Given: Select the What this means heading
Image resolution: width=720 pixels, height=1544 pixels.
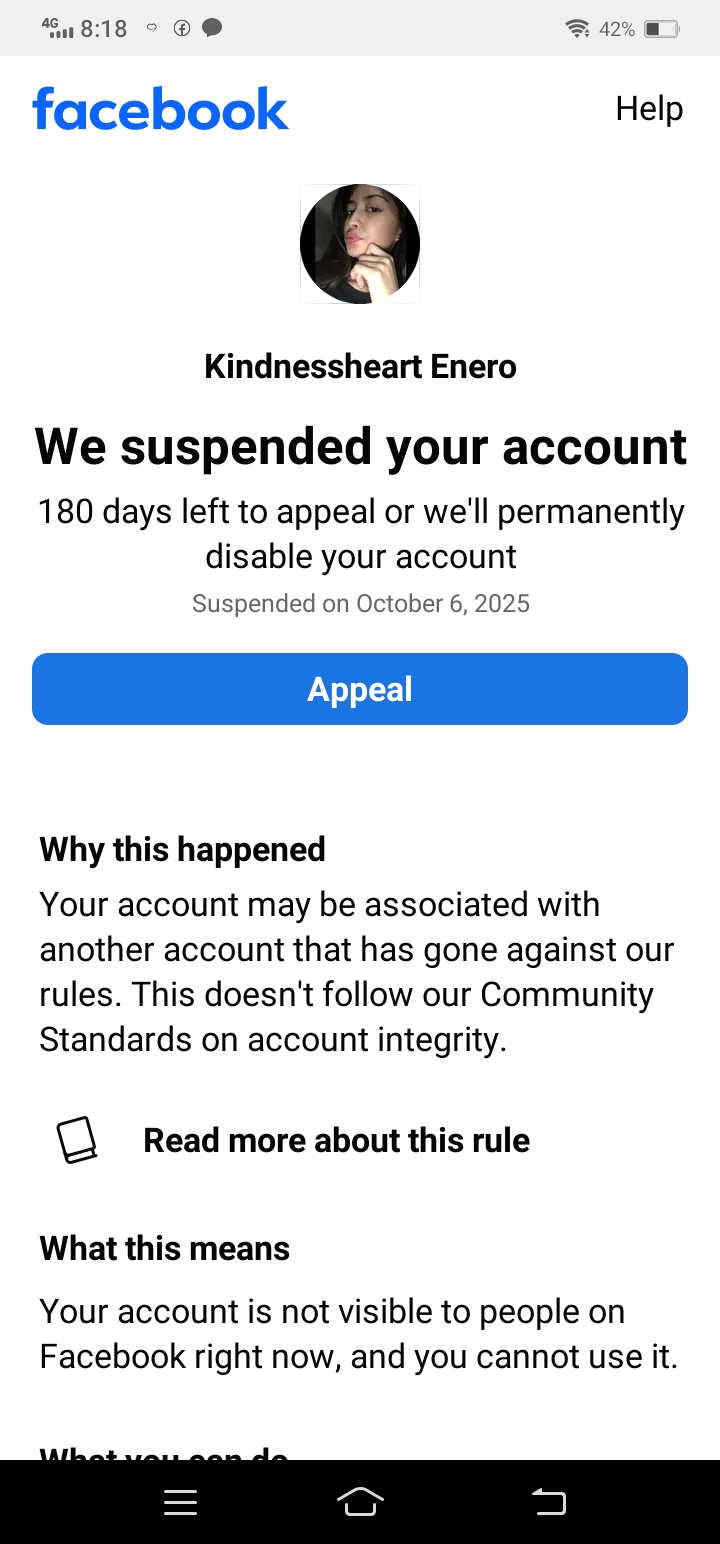Looking at the screenshot, I should [x=164, y=1249].
